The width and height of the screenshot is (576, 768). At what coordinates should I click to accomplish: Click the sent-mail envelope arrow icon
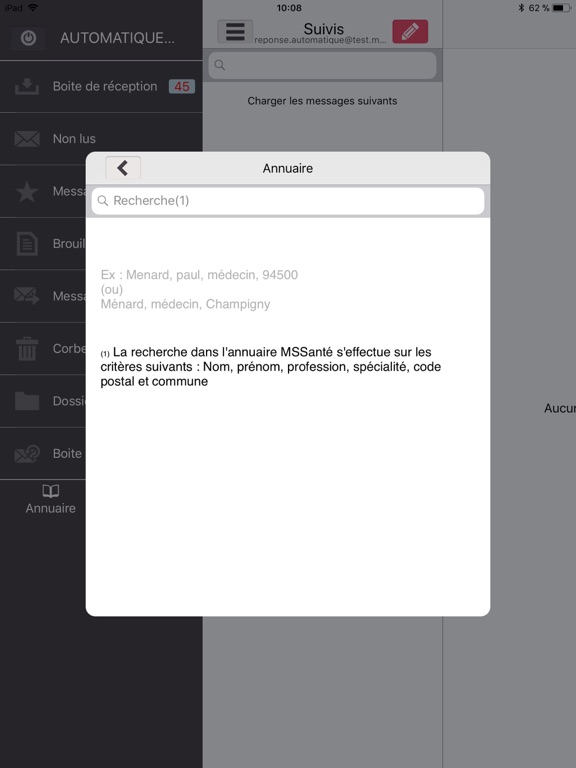27,296
